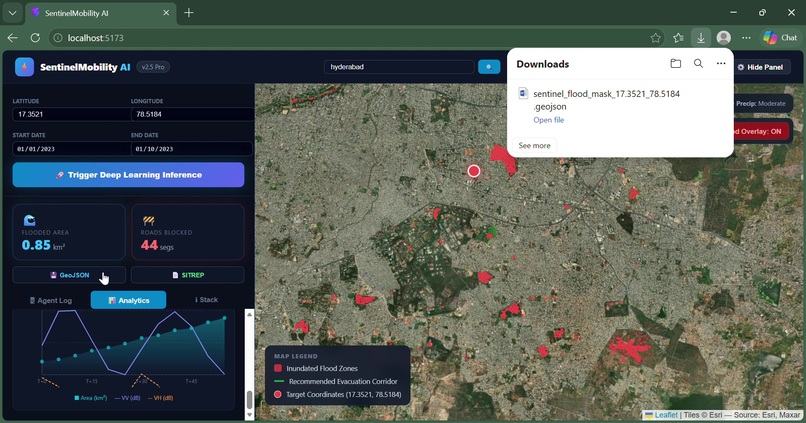The height and width of the screenshot is (423, 806).
Task: Click the VH (dB) chart legend entry
Action: (160, 398)
